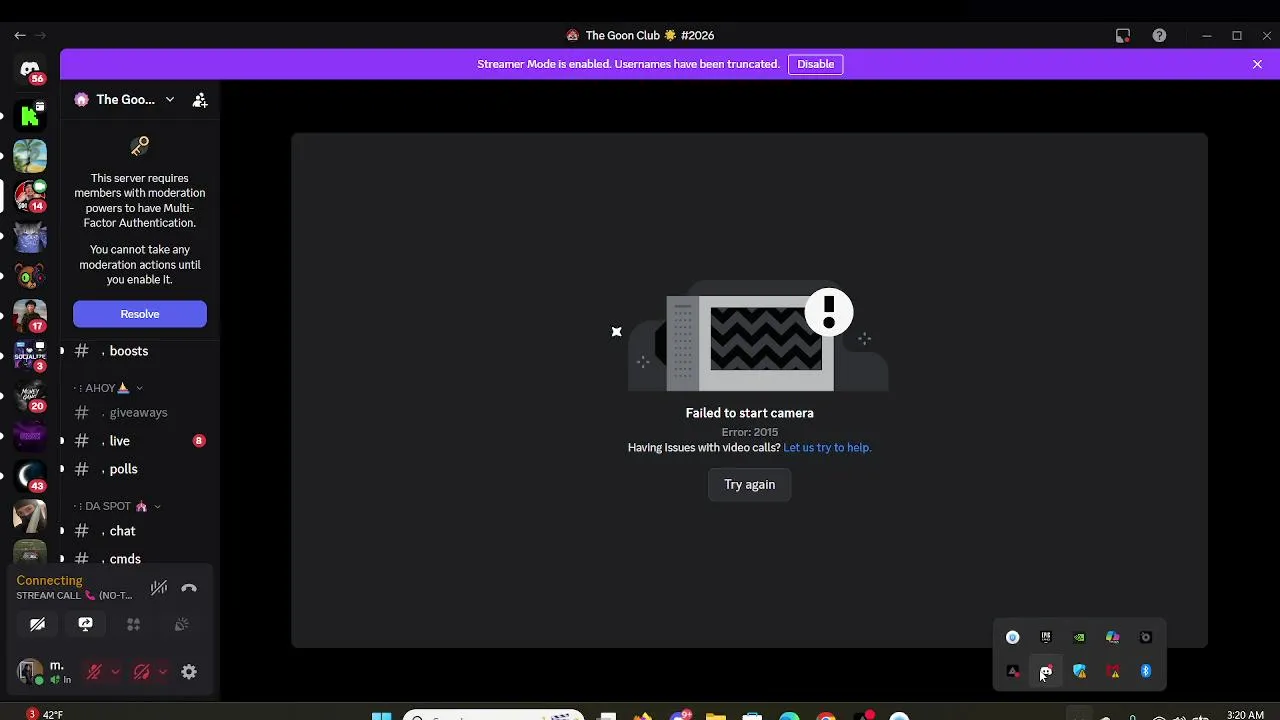This screenshot has height=720, width=1280.
Task: Click the back navigation arrow
Action: point(20,35)
